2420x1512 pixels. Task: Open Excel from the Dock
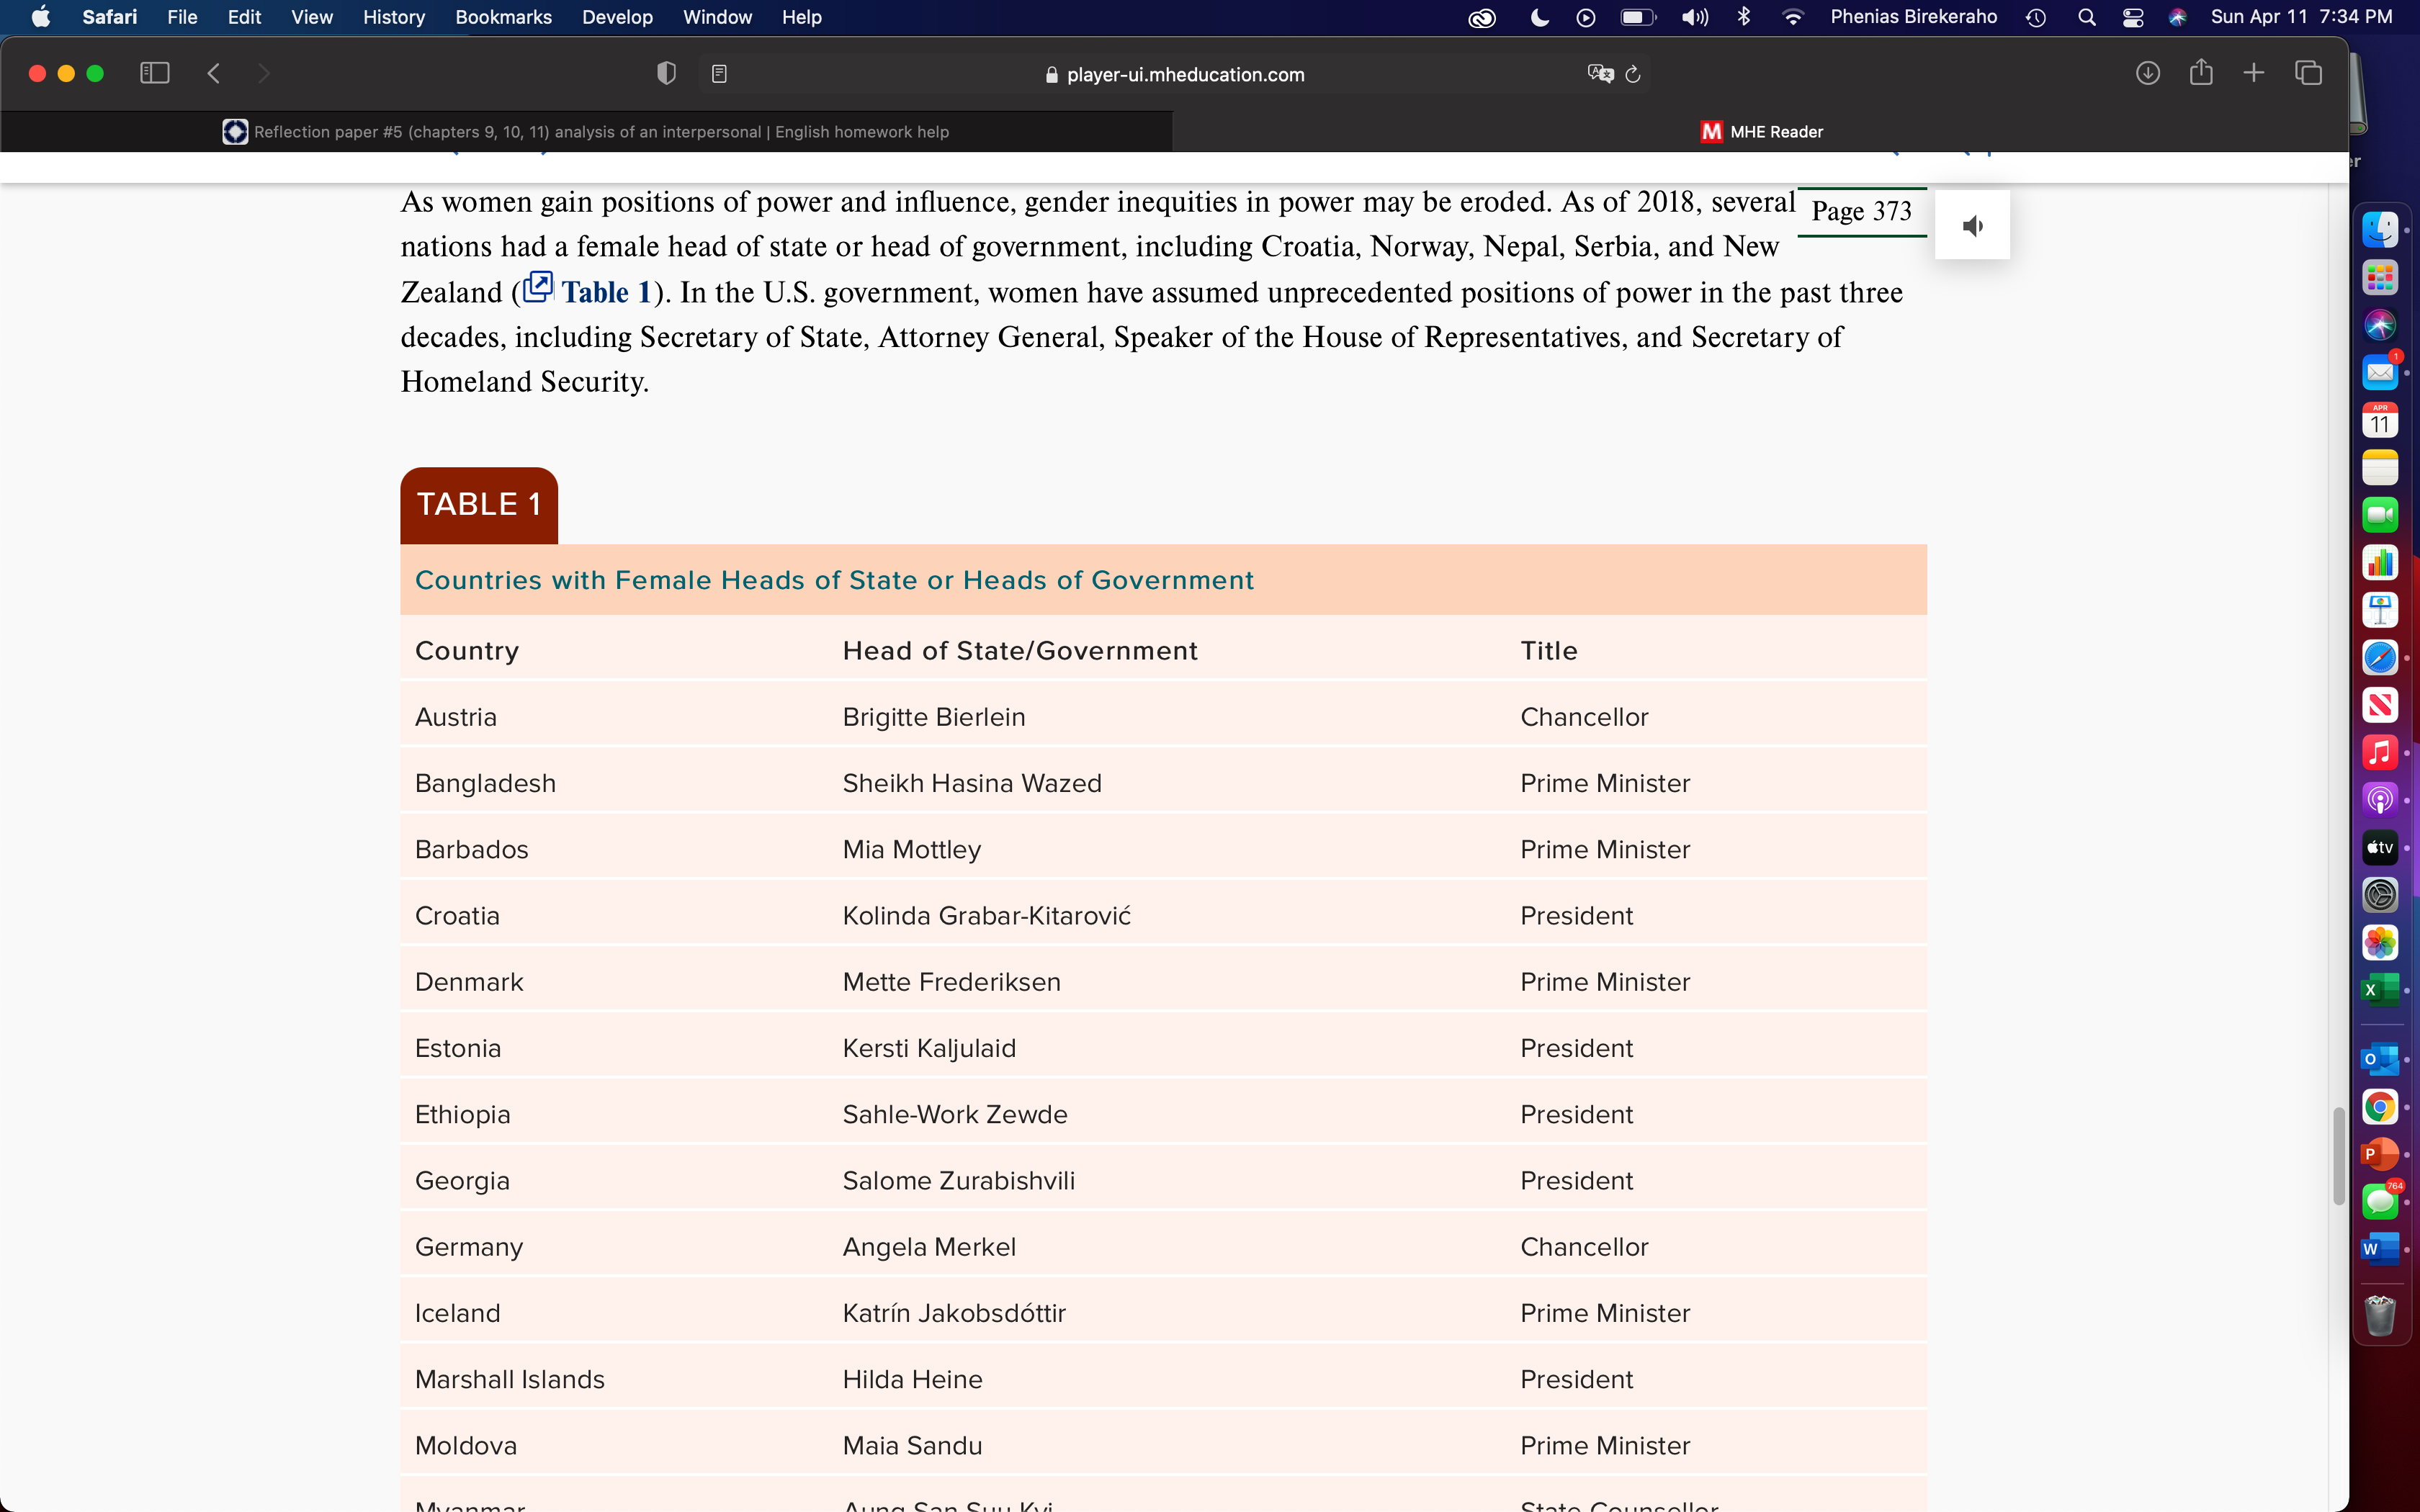(2380, 990)
